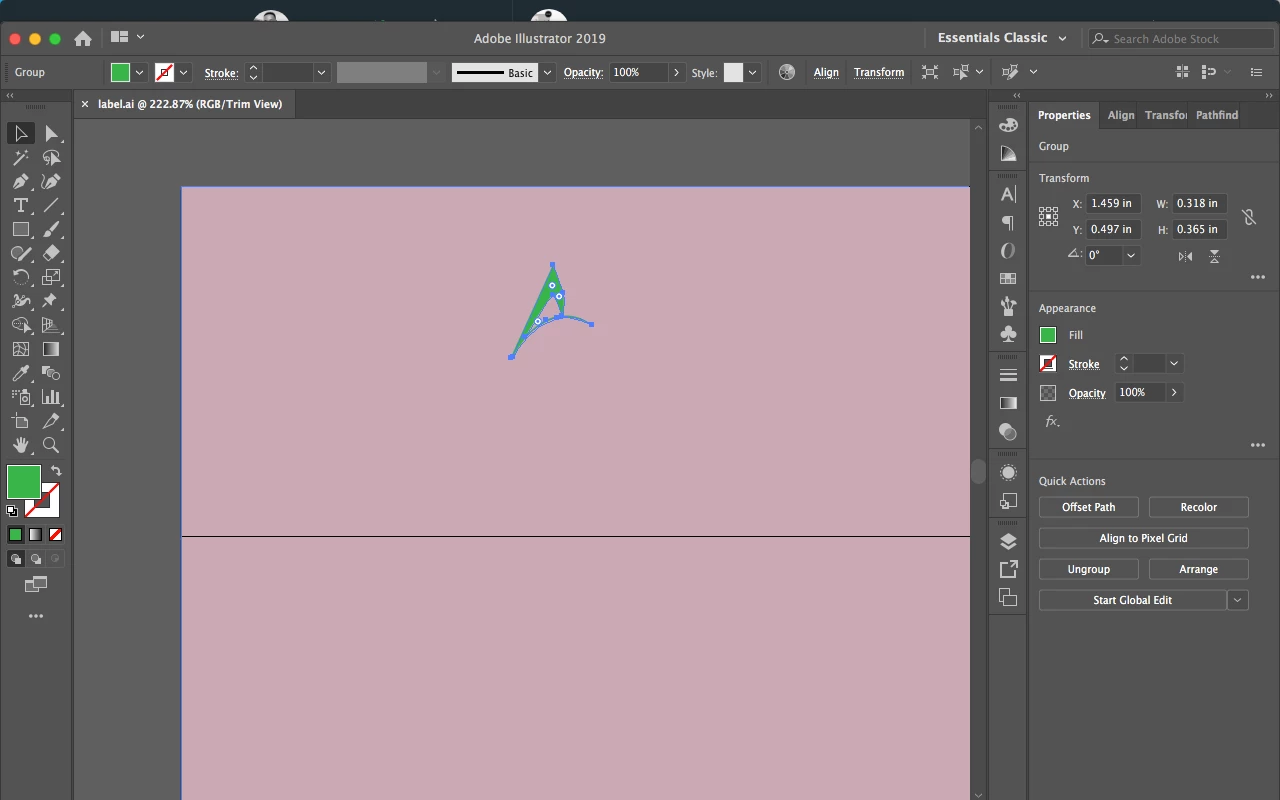Select the Curvature tool
Image resolution: width=1280 pixels, height=800 pixels.
[51, 181]
